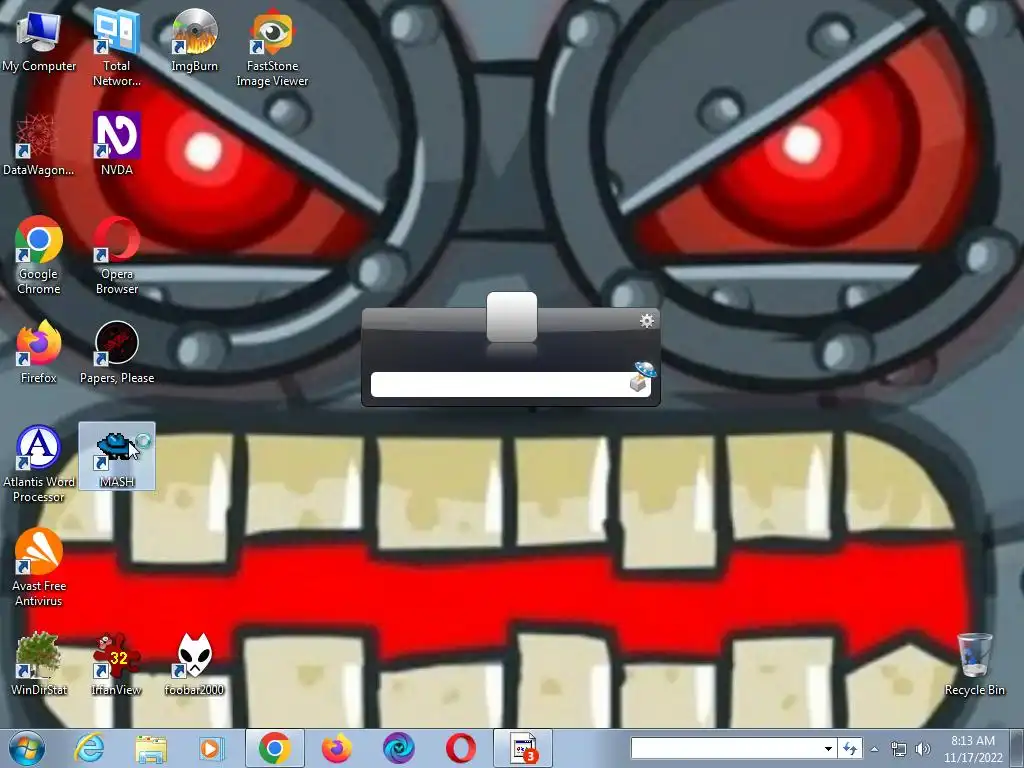Open the volume speaker tray icon
The width and height of the screenshot is (1024, 768).
pos(922,749)
